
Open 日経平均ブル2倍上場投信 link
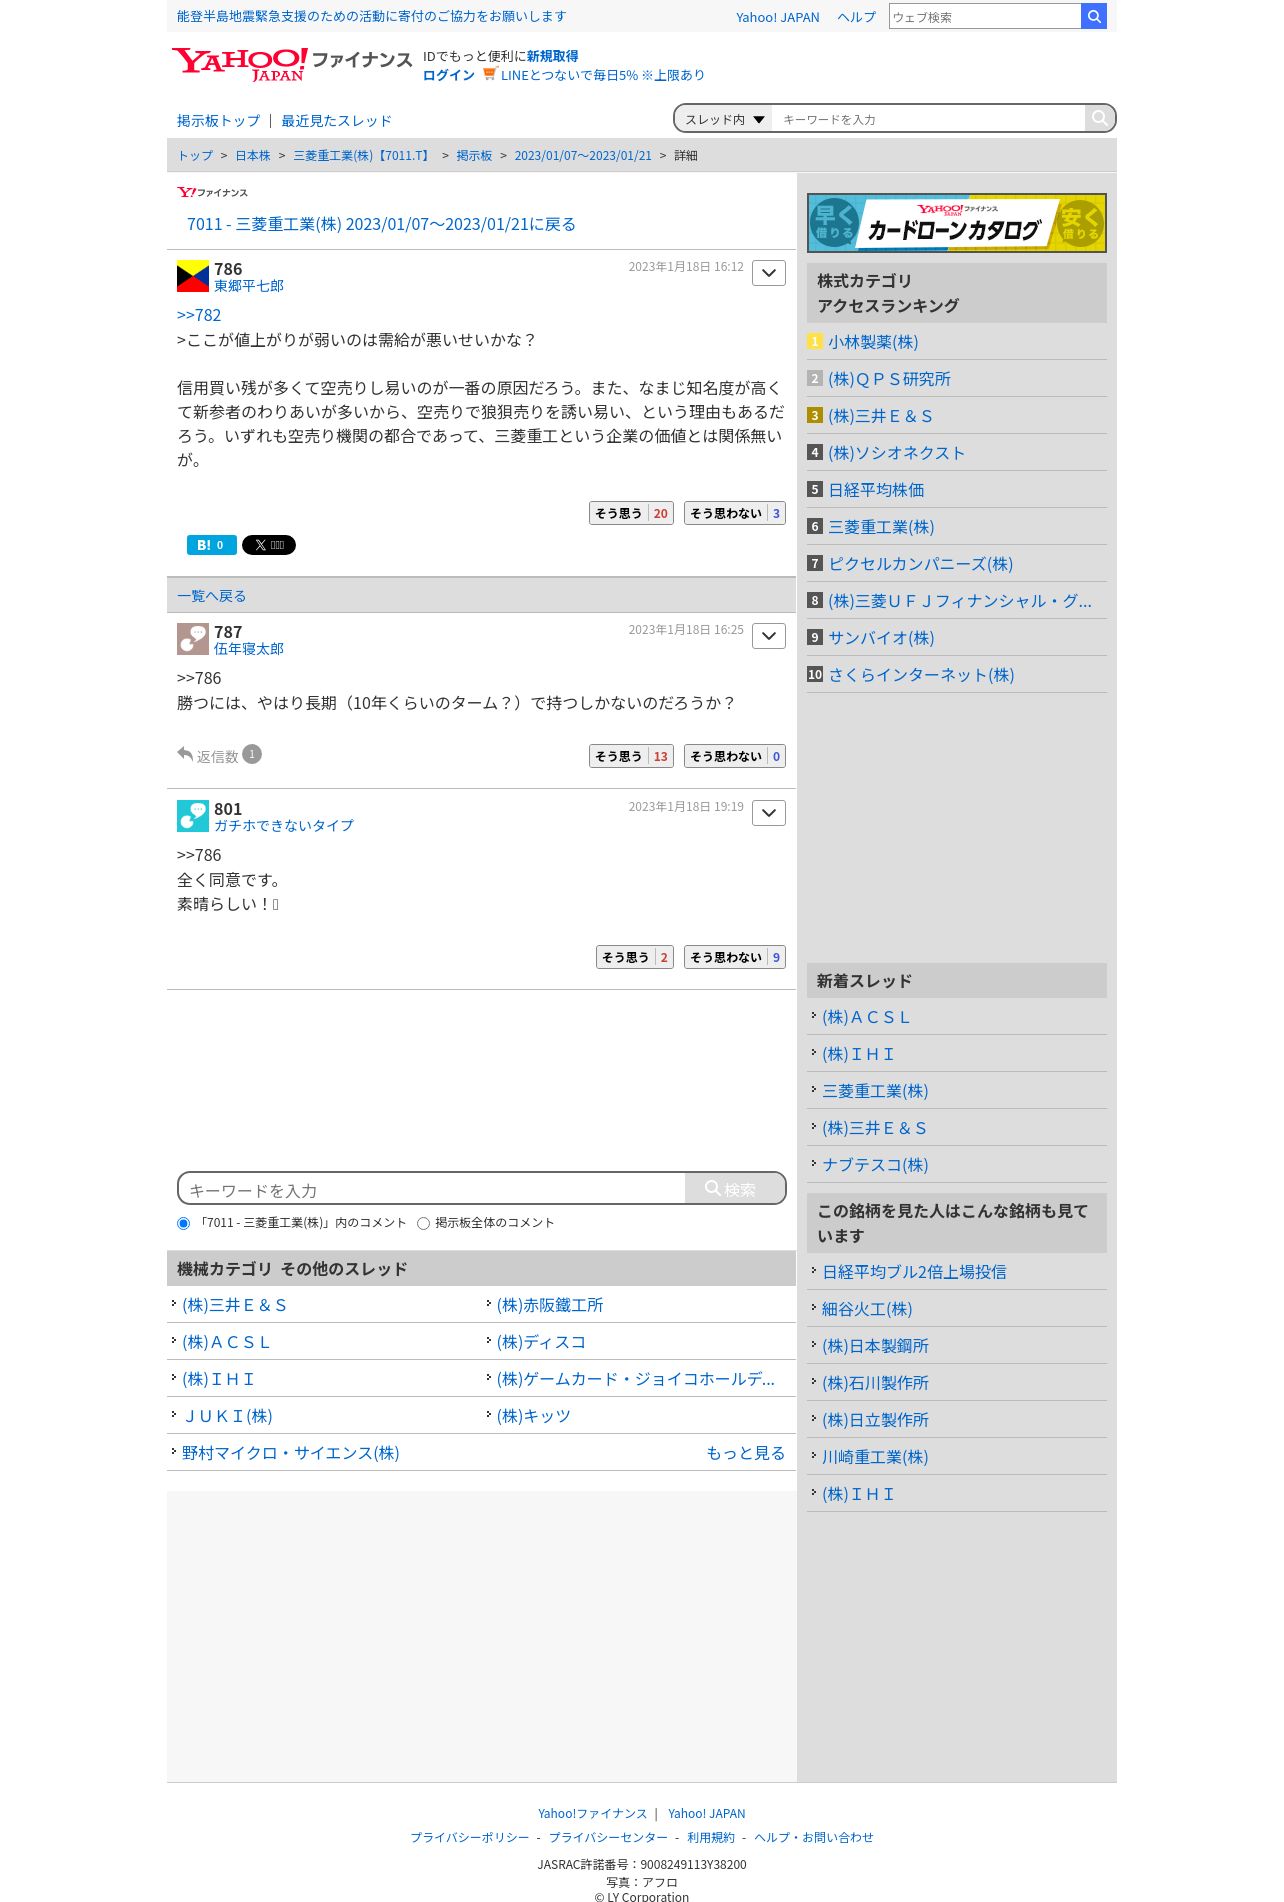click(914, 1272)
